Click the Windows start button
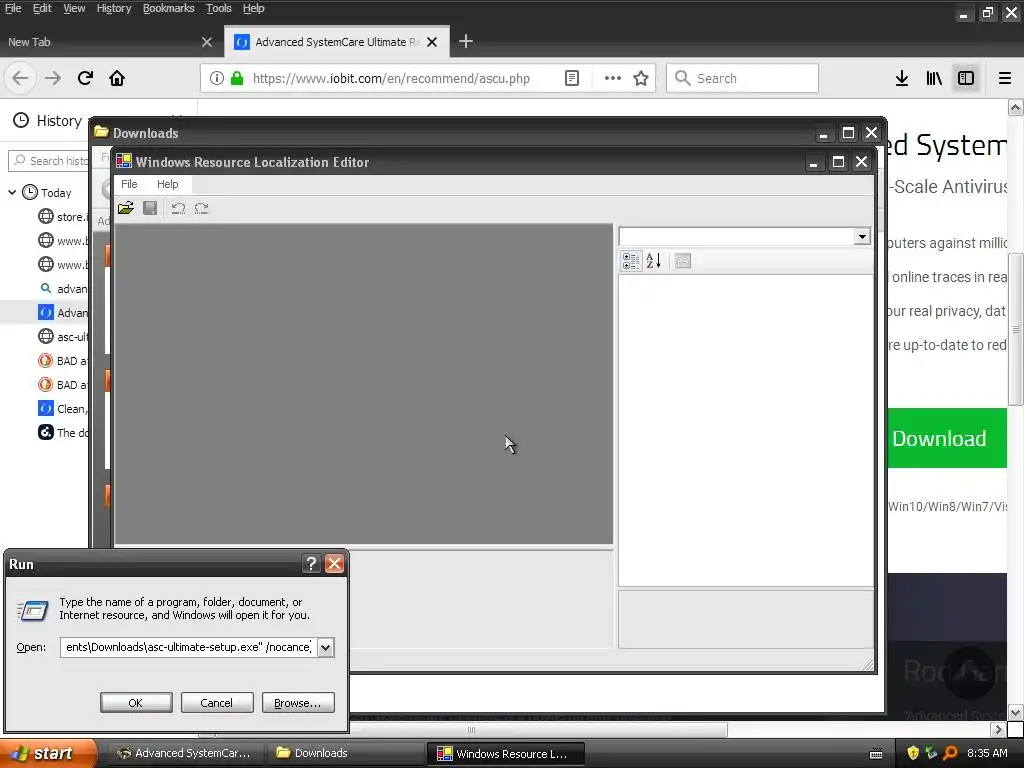This screenshot has width=1024, height=768. coord(47,754)
